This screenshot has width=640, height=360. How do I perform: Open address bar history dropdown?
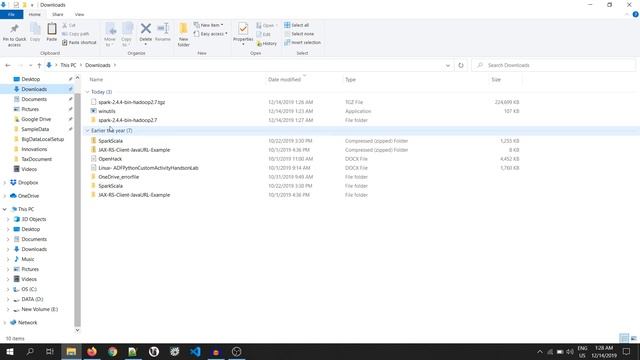(448, 65)
